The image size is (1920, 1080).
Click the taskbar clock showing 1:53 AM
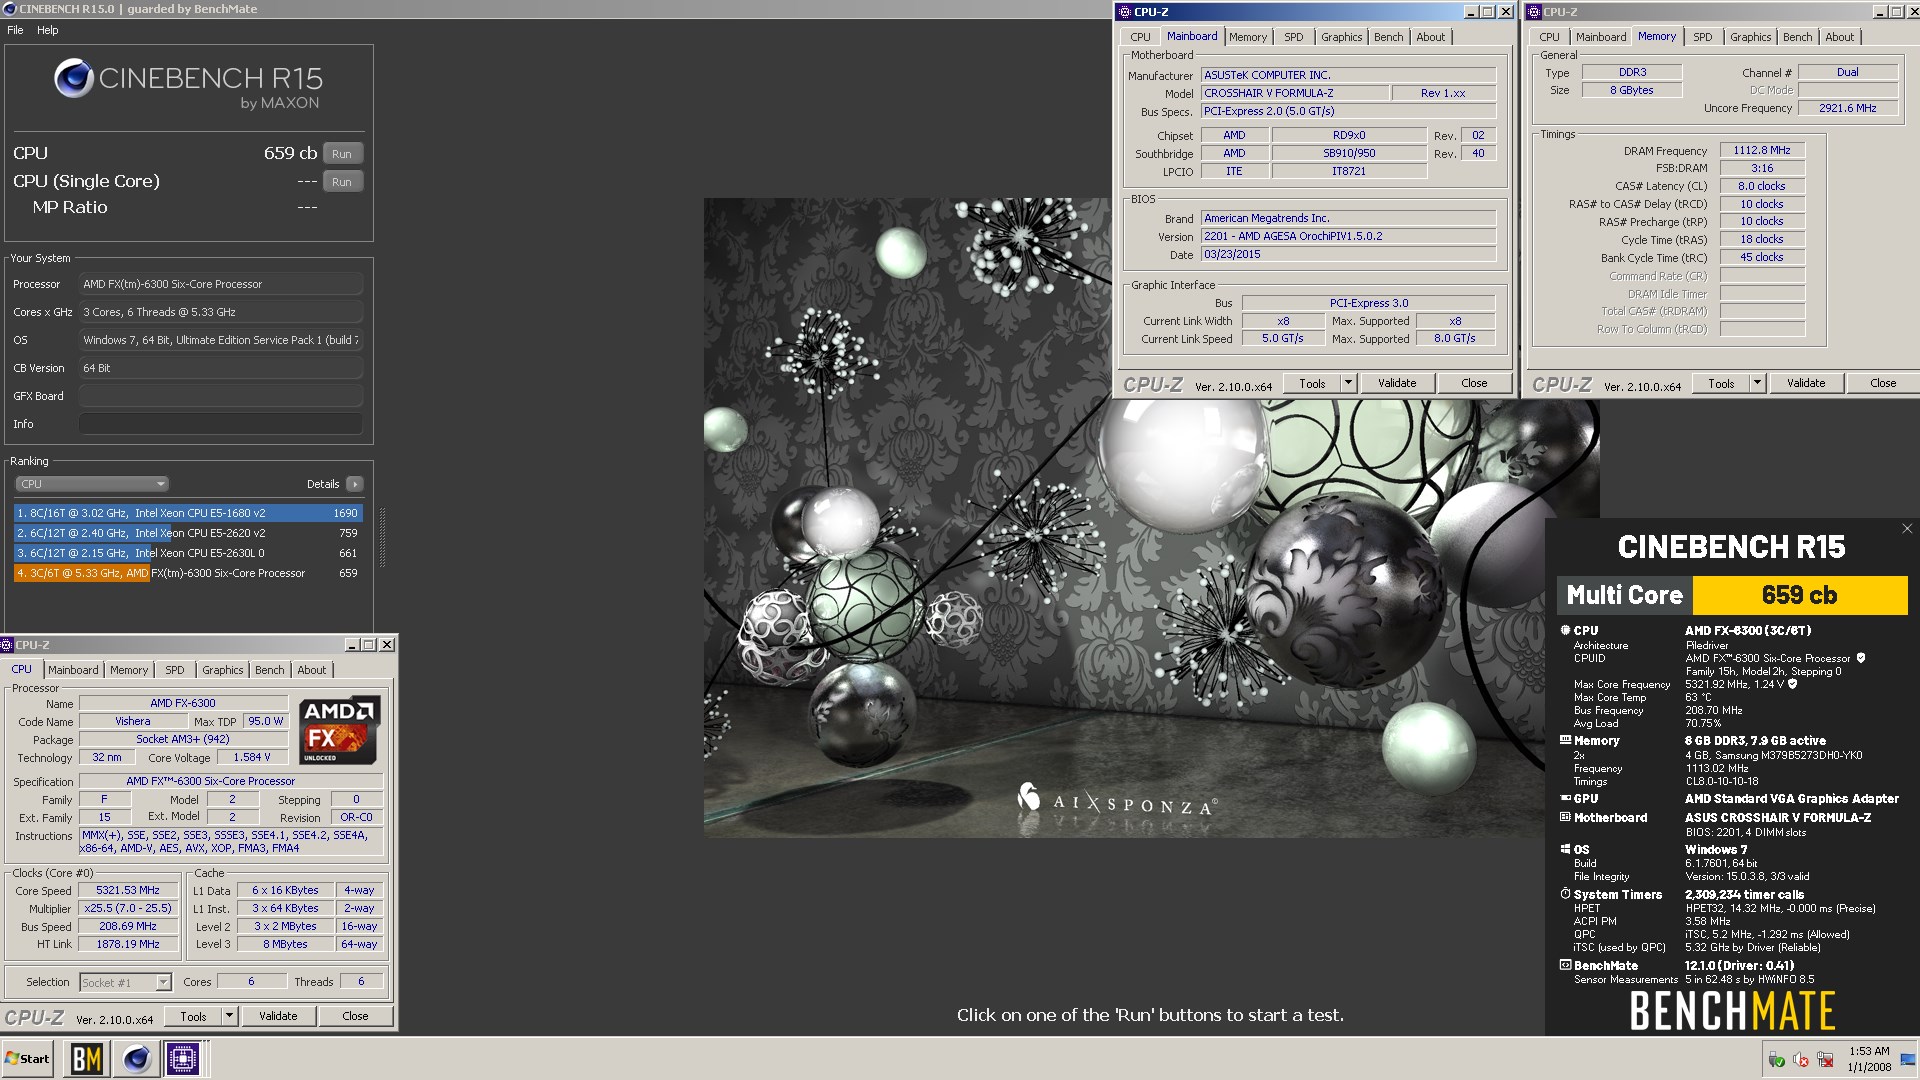click(1869, 1059)
